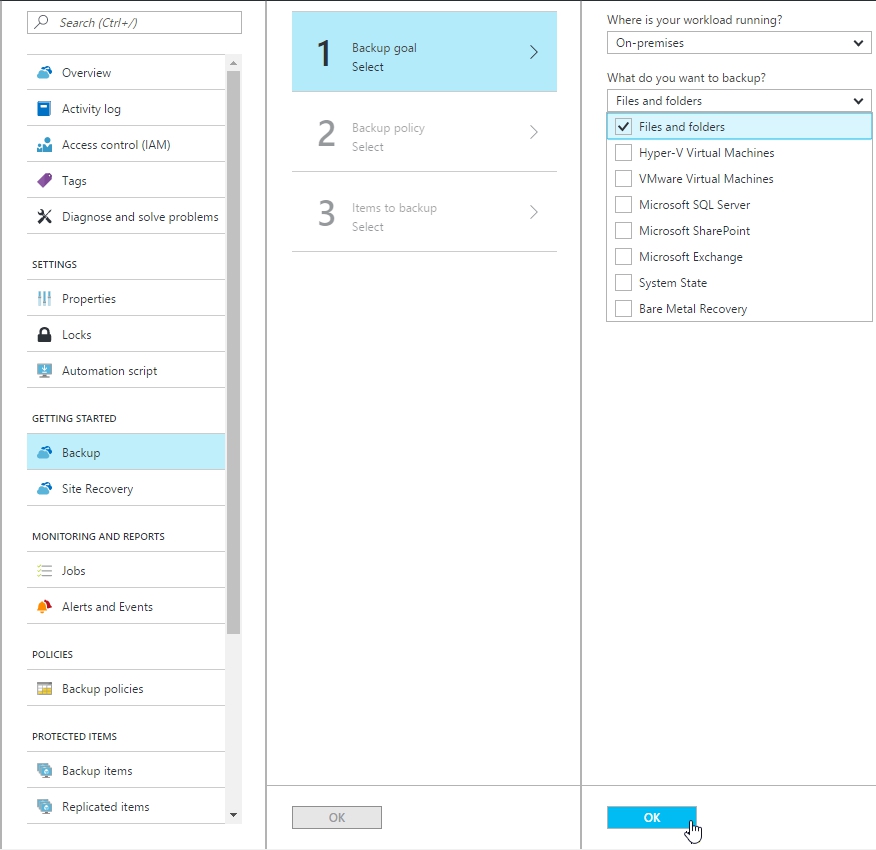Tick the Bare Metal Recovery checkbox
Screen dimensions: 876x850
point(623,309)
